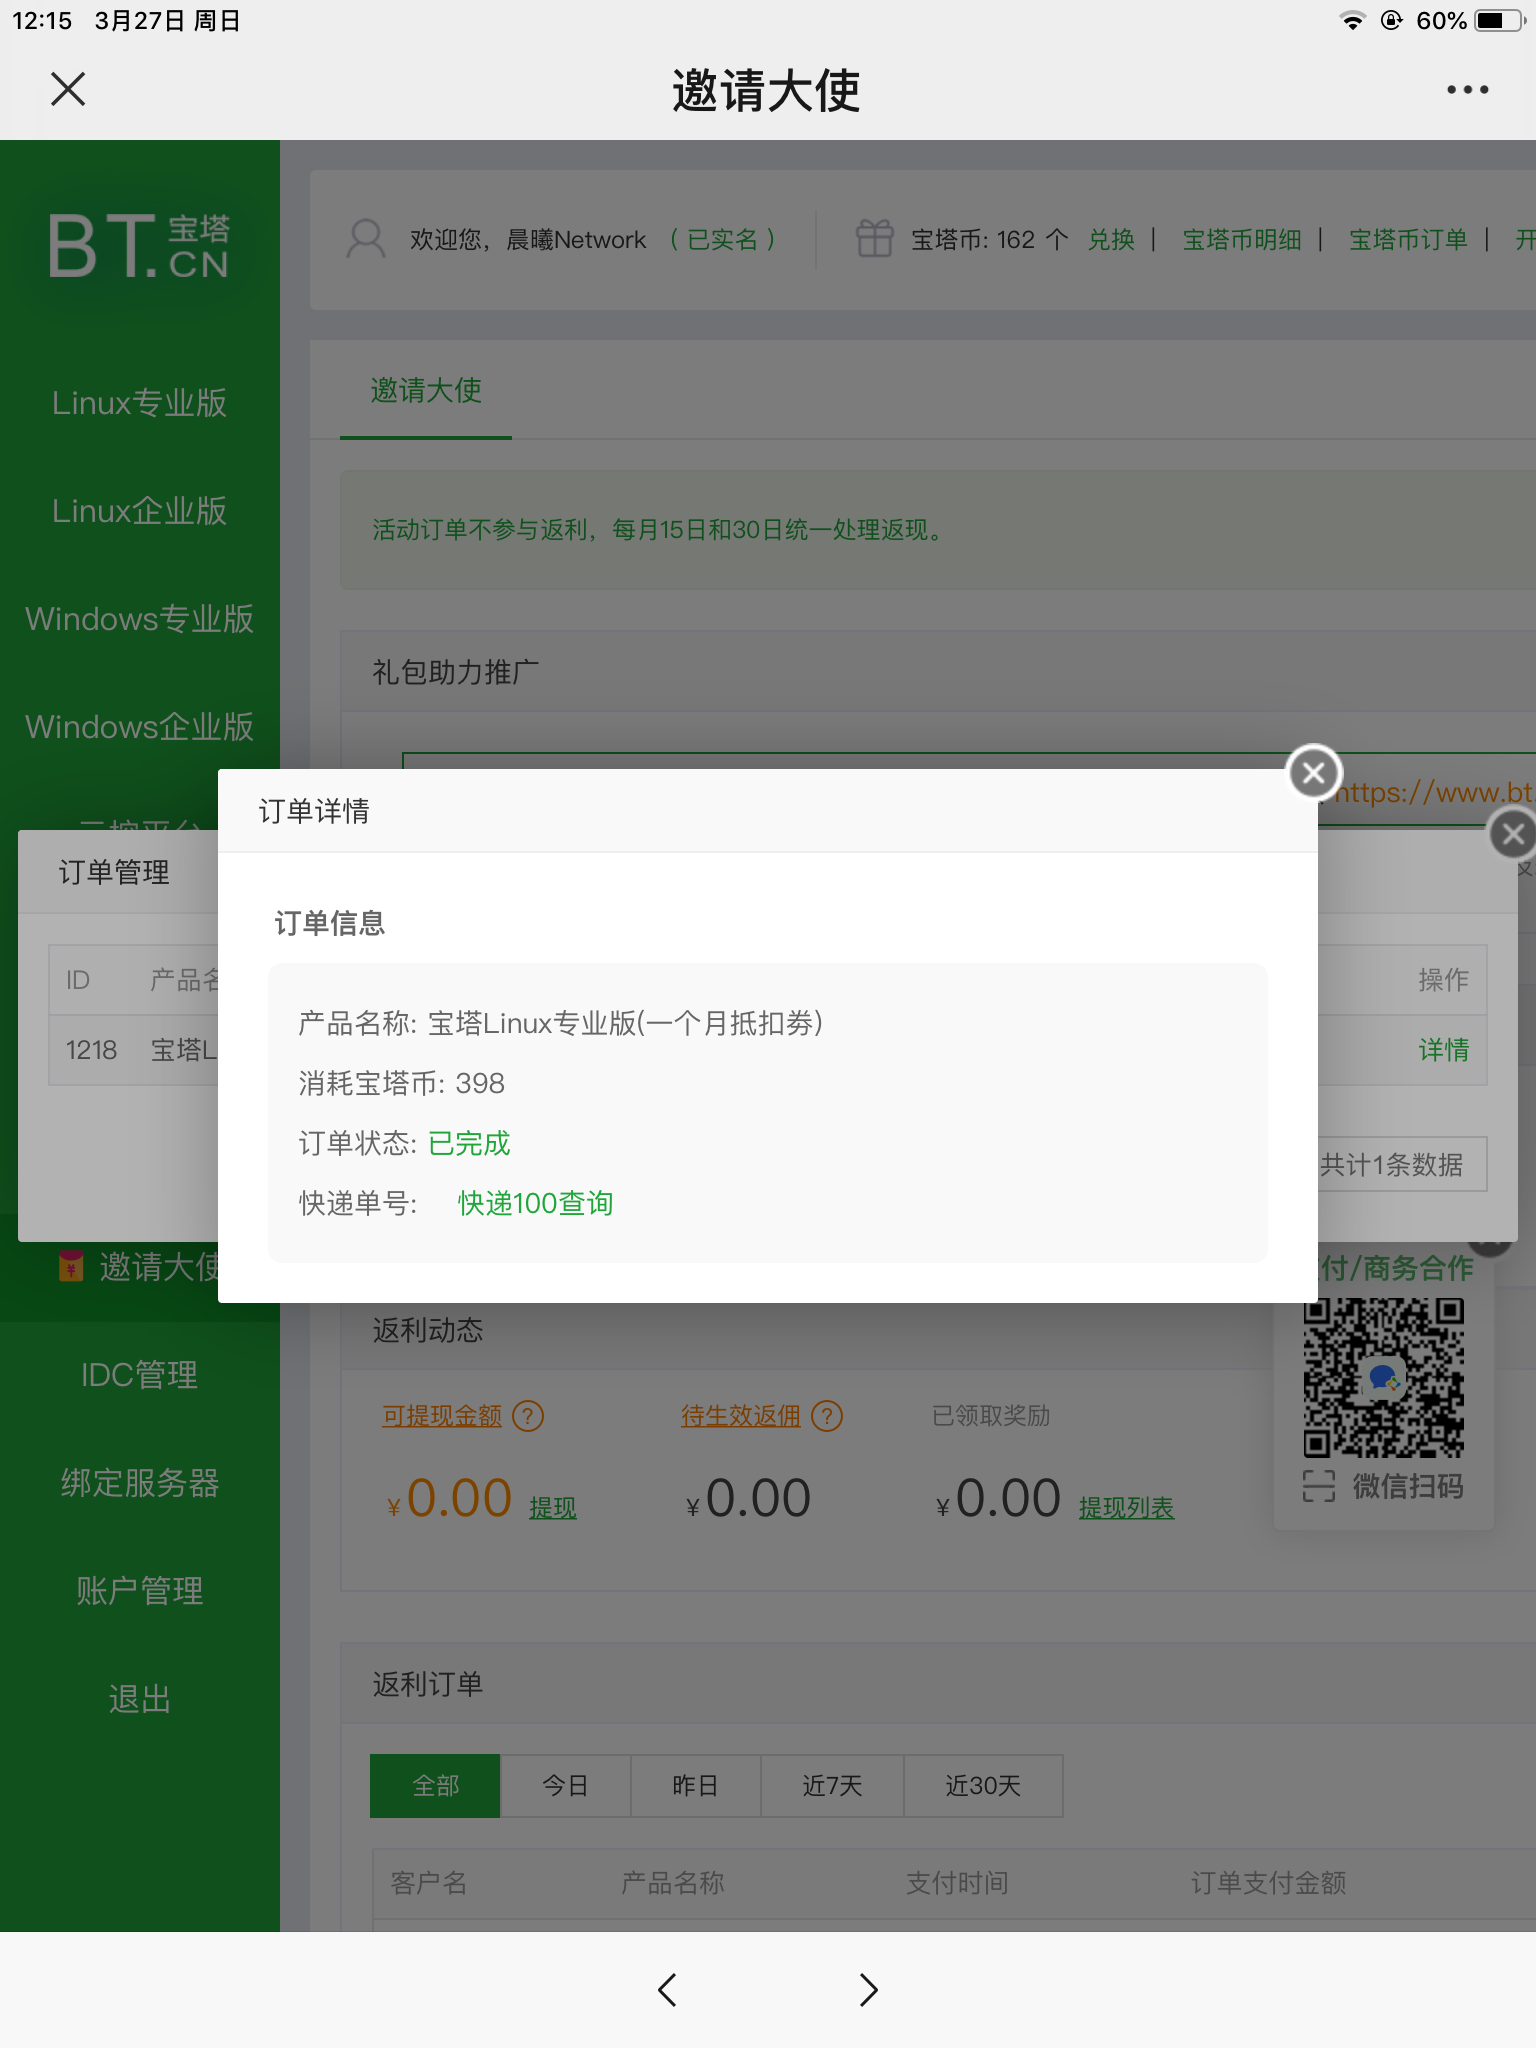Select the 今日 filter button
Image resolution: width=1536 pixels, height=2048 pixels.
pos(565,1786)
